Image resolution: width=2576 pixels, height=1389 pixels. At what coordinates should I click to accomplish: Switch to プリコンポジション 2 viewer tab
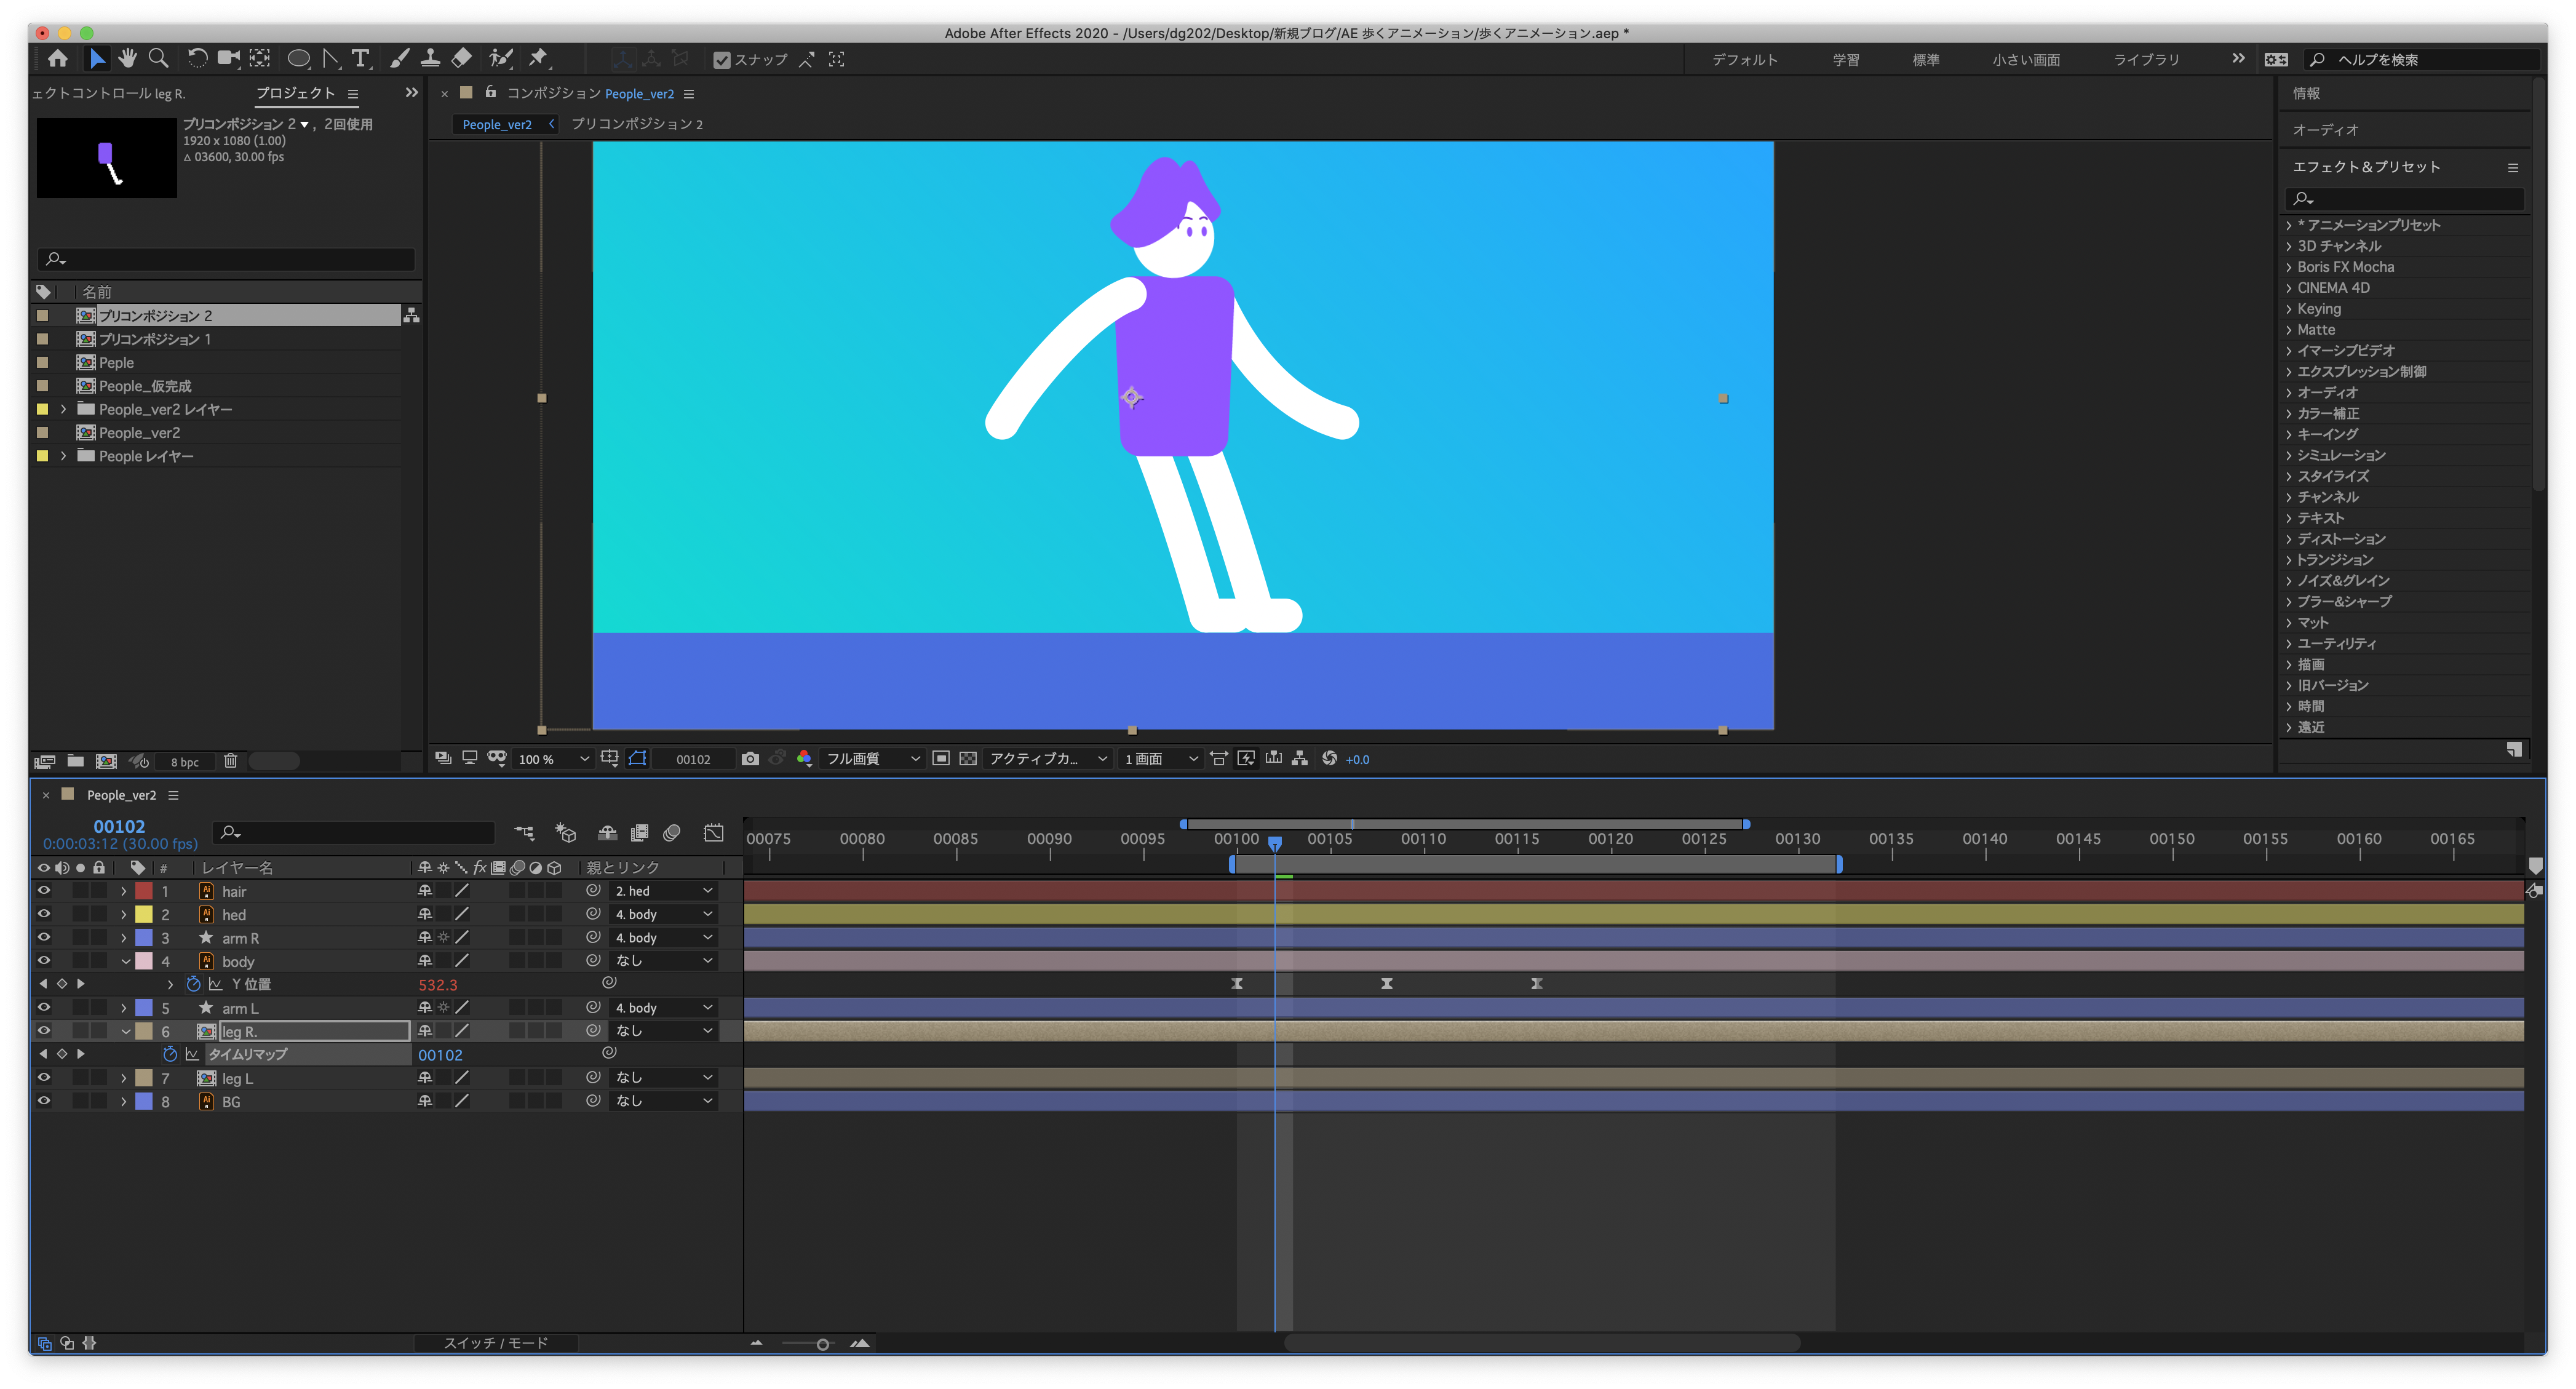tap(637, 124)
